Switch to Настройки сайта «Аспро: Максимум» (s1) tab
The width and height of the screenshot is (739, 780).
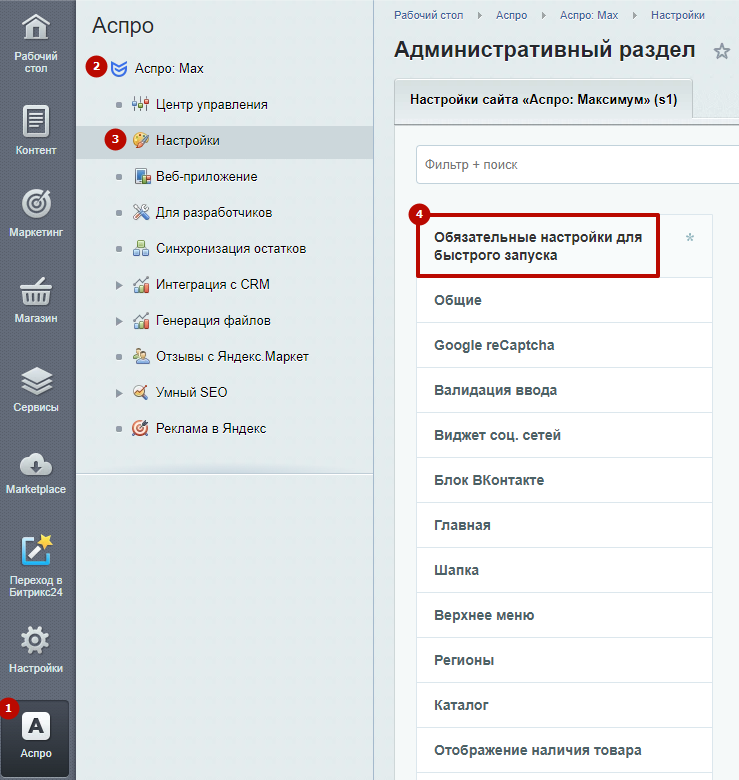coord(543,100)
